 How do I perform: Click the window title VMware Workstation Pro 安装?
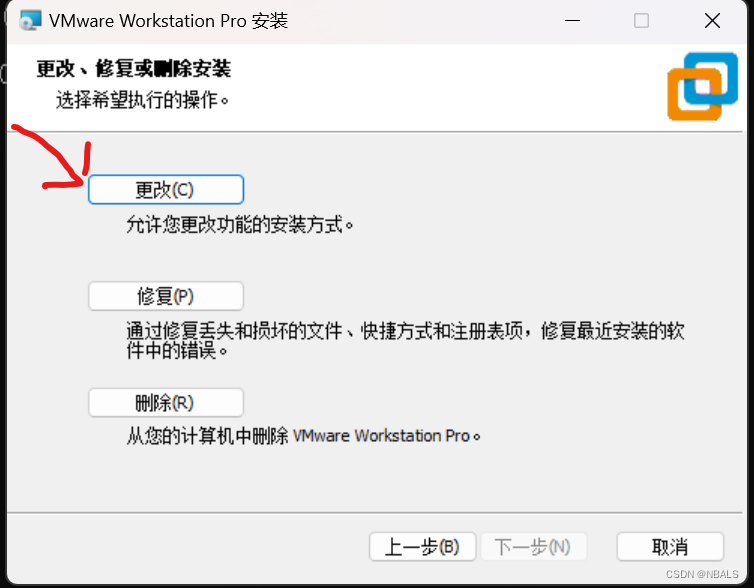pos(168,21)
